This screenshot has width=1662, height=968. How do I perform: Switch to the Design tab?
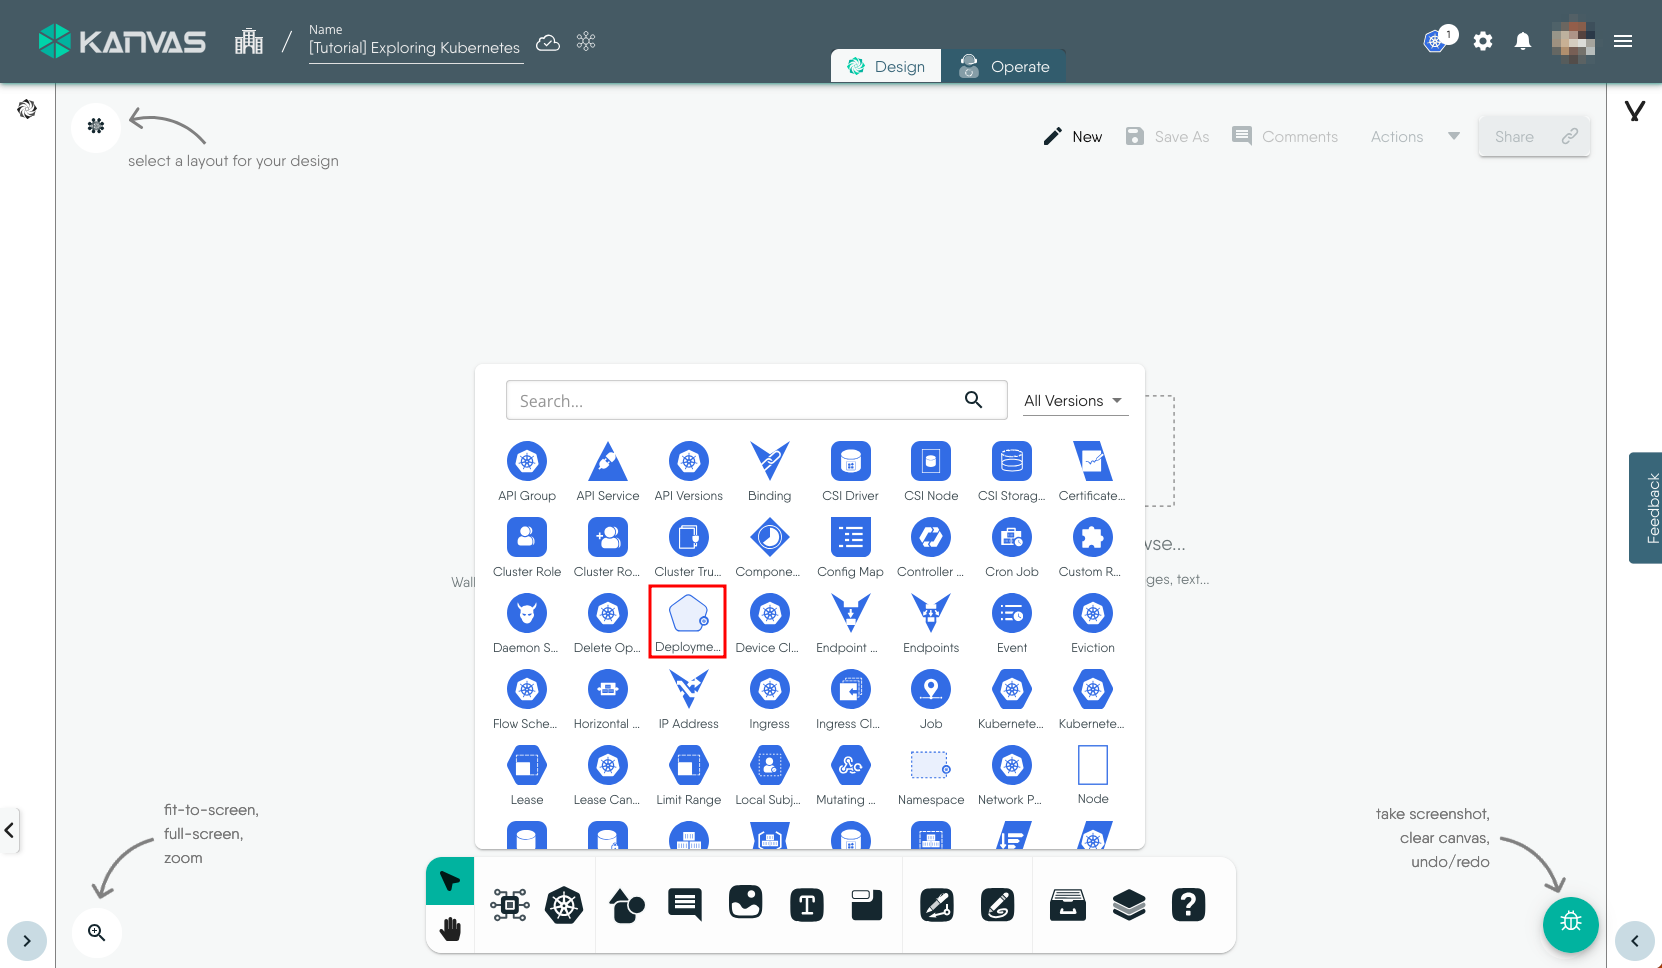(886, 67)
